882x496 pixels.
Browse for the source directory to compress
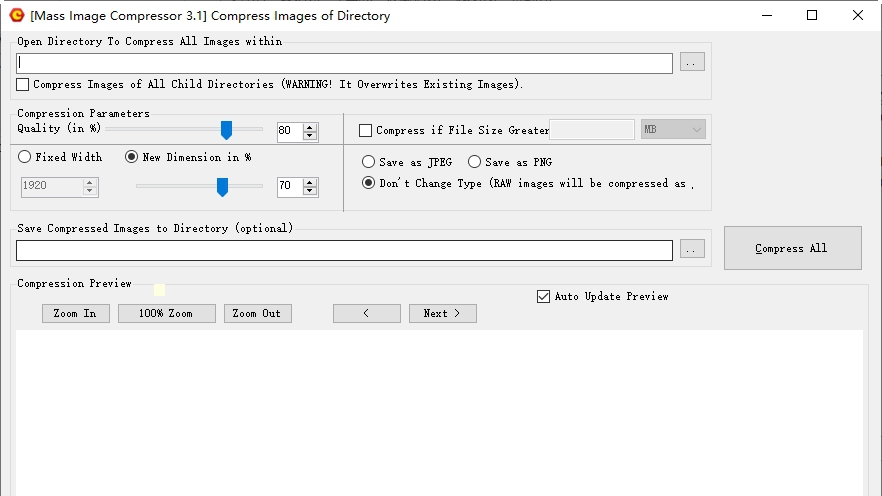coord(692,63)
